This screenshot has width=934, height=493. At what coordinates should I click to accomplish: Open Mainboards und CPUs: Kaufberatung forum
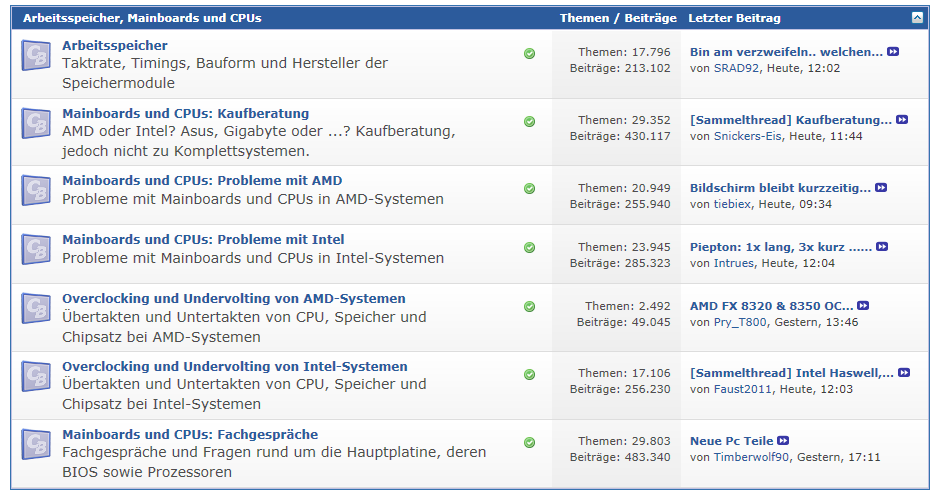185,113
